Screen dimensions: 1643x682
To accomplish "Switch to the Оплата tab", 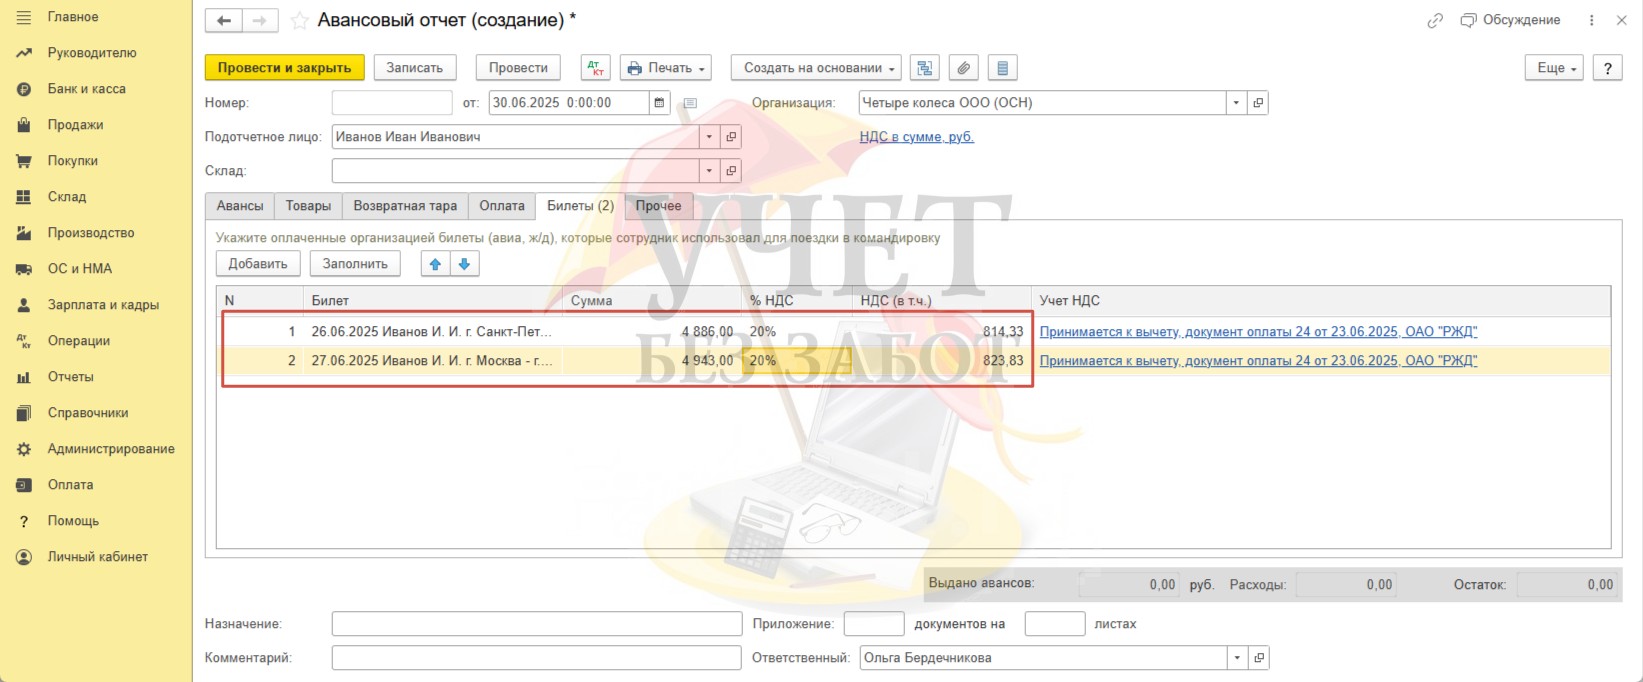I will pos(502,206).
